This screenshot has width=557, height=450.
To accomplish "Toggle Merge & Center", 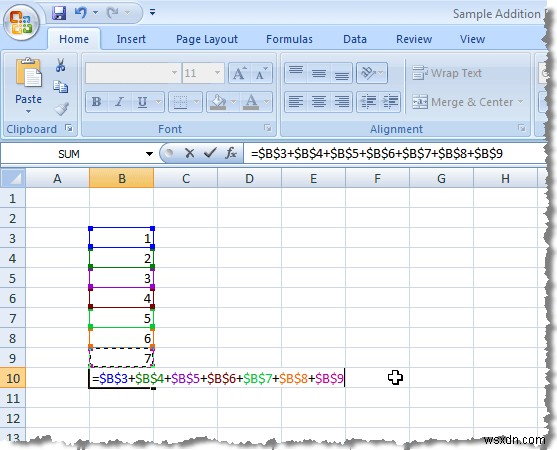I will (463, 102).
